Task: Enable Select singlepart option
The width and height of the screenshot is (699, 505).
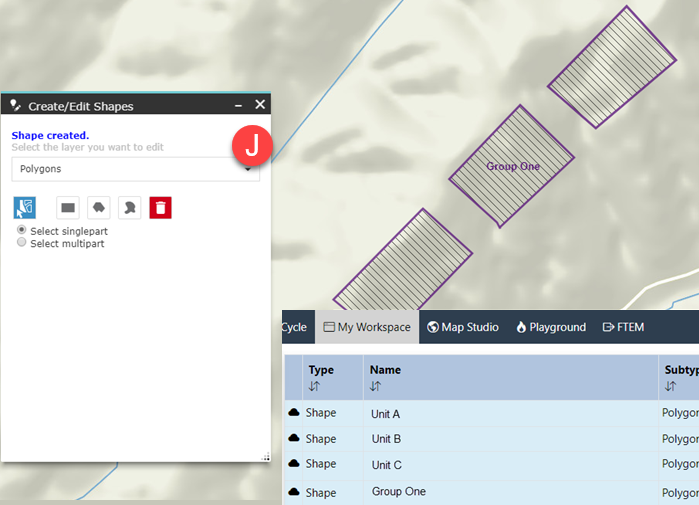Action: [x=22, y=231]
